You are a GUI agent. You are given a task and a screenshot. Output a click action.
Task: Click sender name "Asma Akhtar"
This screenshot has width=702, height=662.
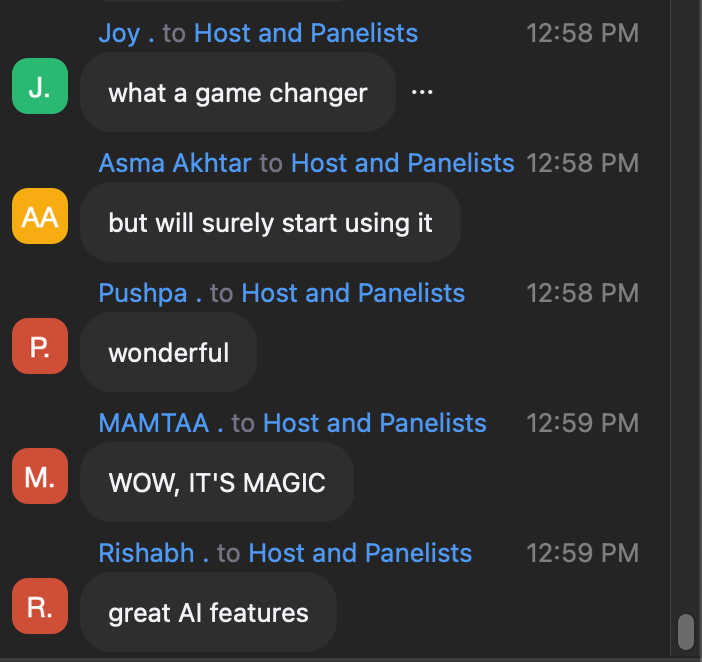click(x=175, y=163)
